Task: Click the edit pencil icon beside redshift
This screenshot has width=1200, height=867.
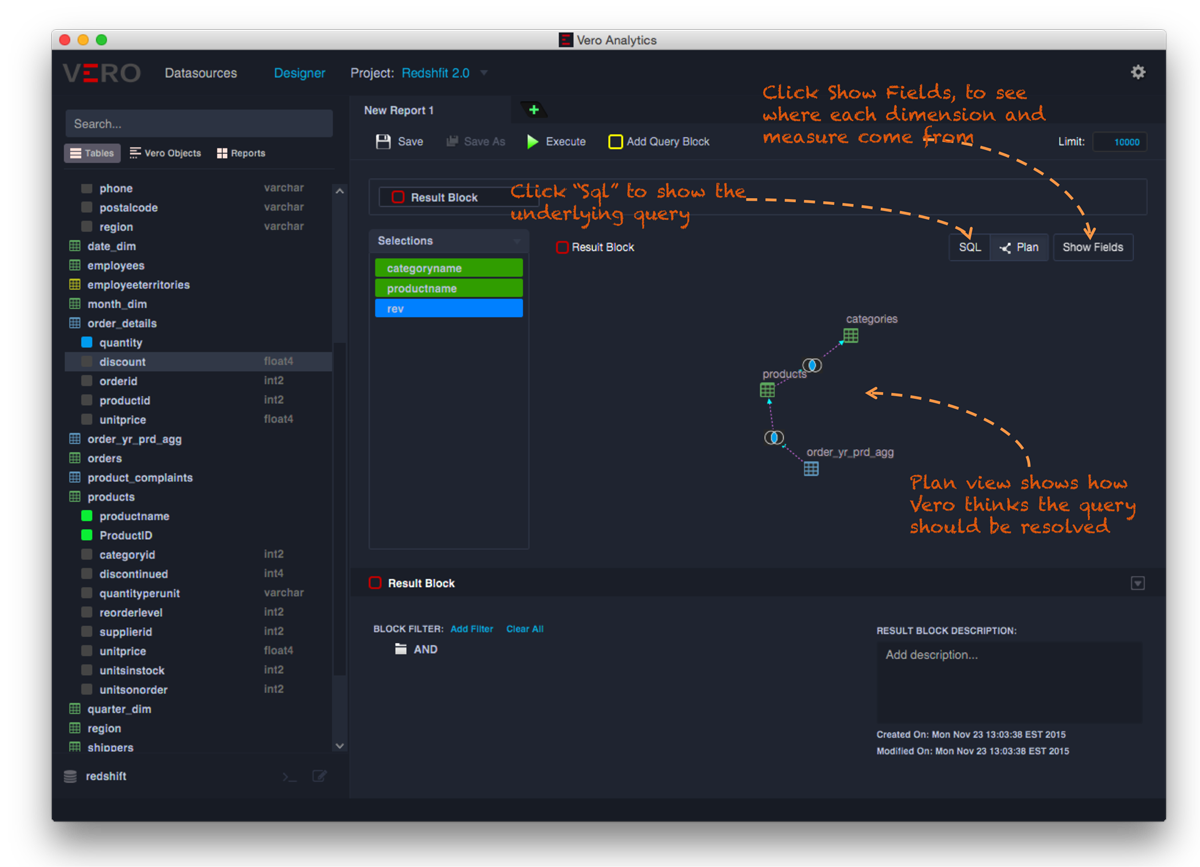Action: (319, 775)
